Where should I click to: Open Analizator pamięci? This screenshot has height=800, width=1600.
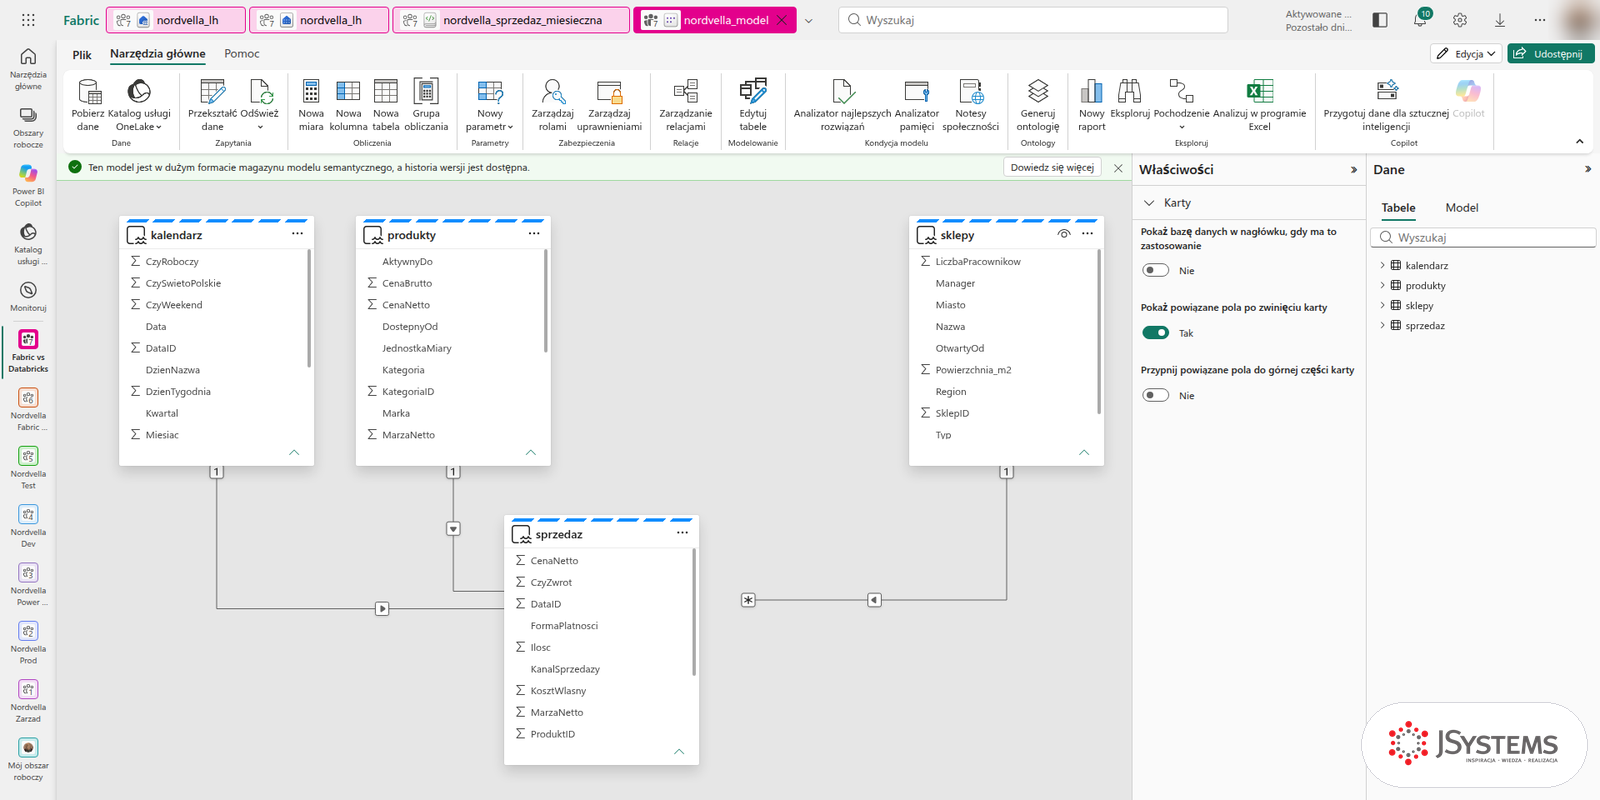click(917, 104)
